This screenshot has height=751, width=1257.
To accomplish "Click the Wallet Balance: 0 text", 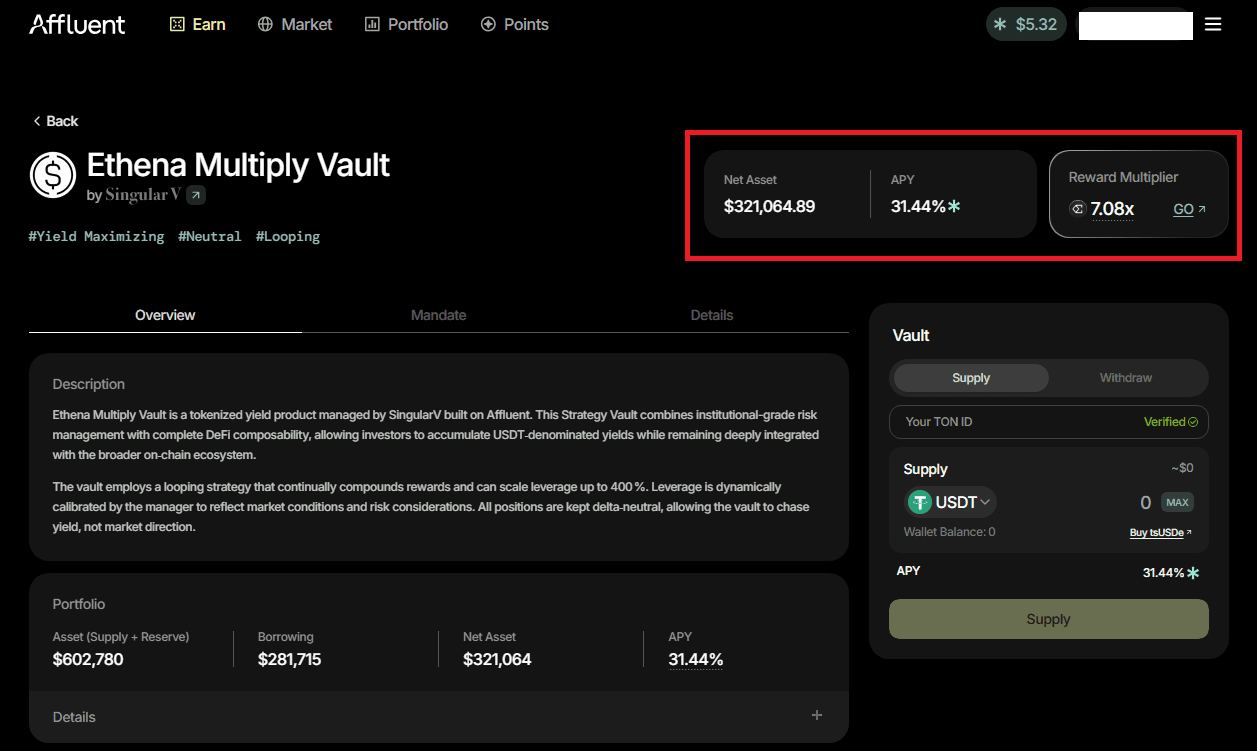I will point(949,532).
